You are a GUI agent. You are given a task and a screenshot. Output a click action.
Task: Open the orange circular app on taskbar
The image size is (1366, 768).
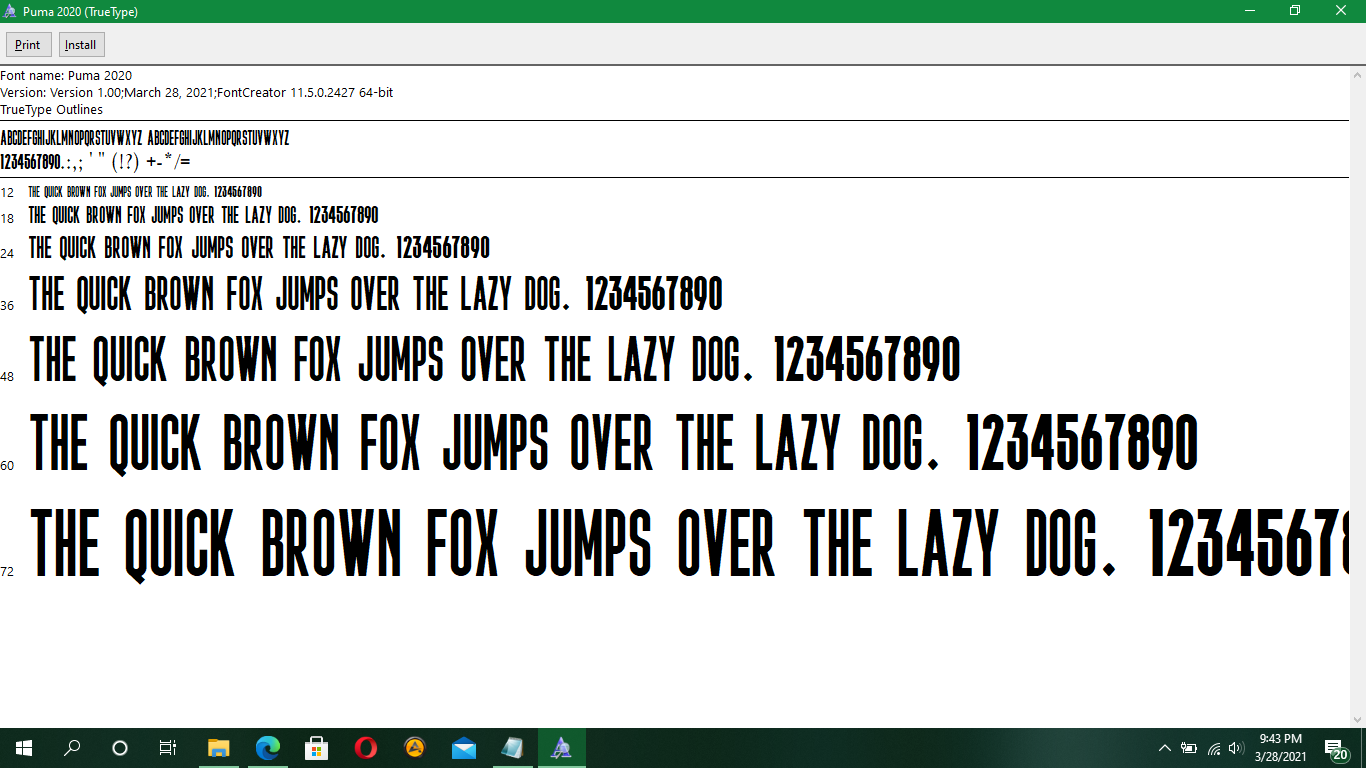[414, 748]
